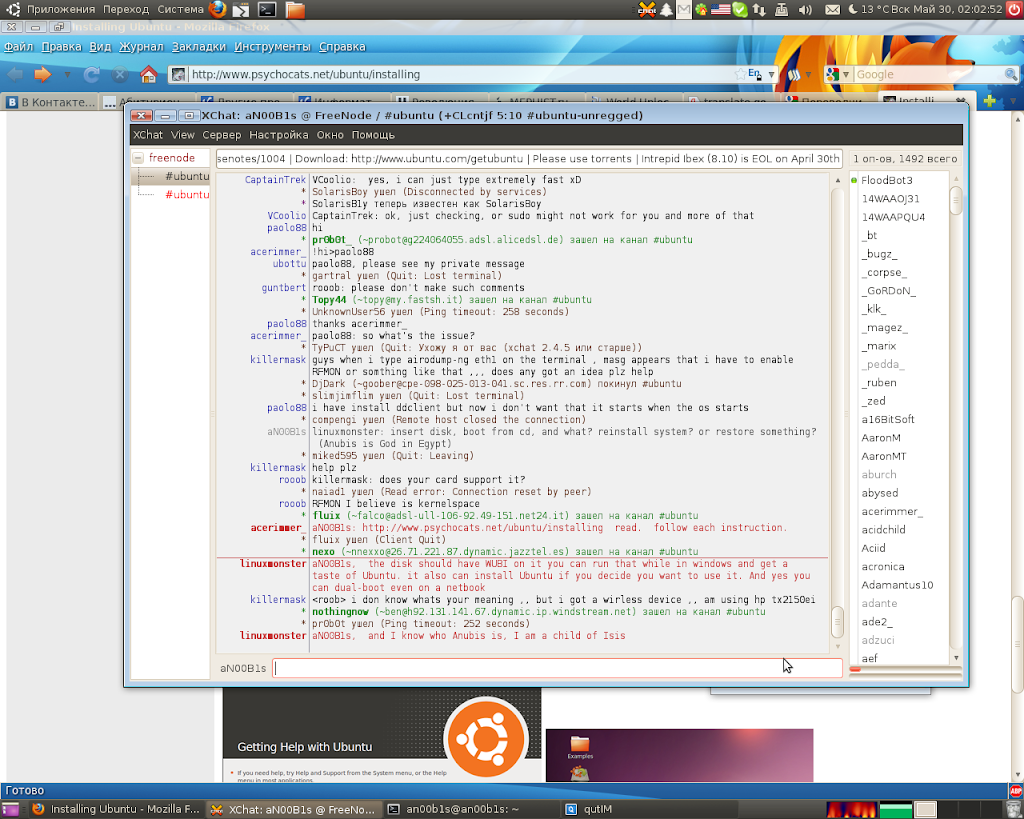Click the Firefox home button
The height and width of the screenshot is (819, 1024).
click(x=148, y=74)
